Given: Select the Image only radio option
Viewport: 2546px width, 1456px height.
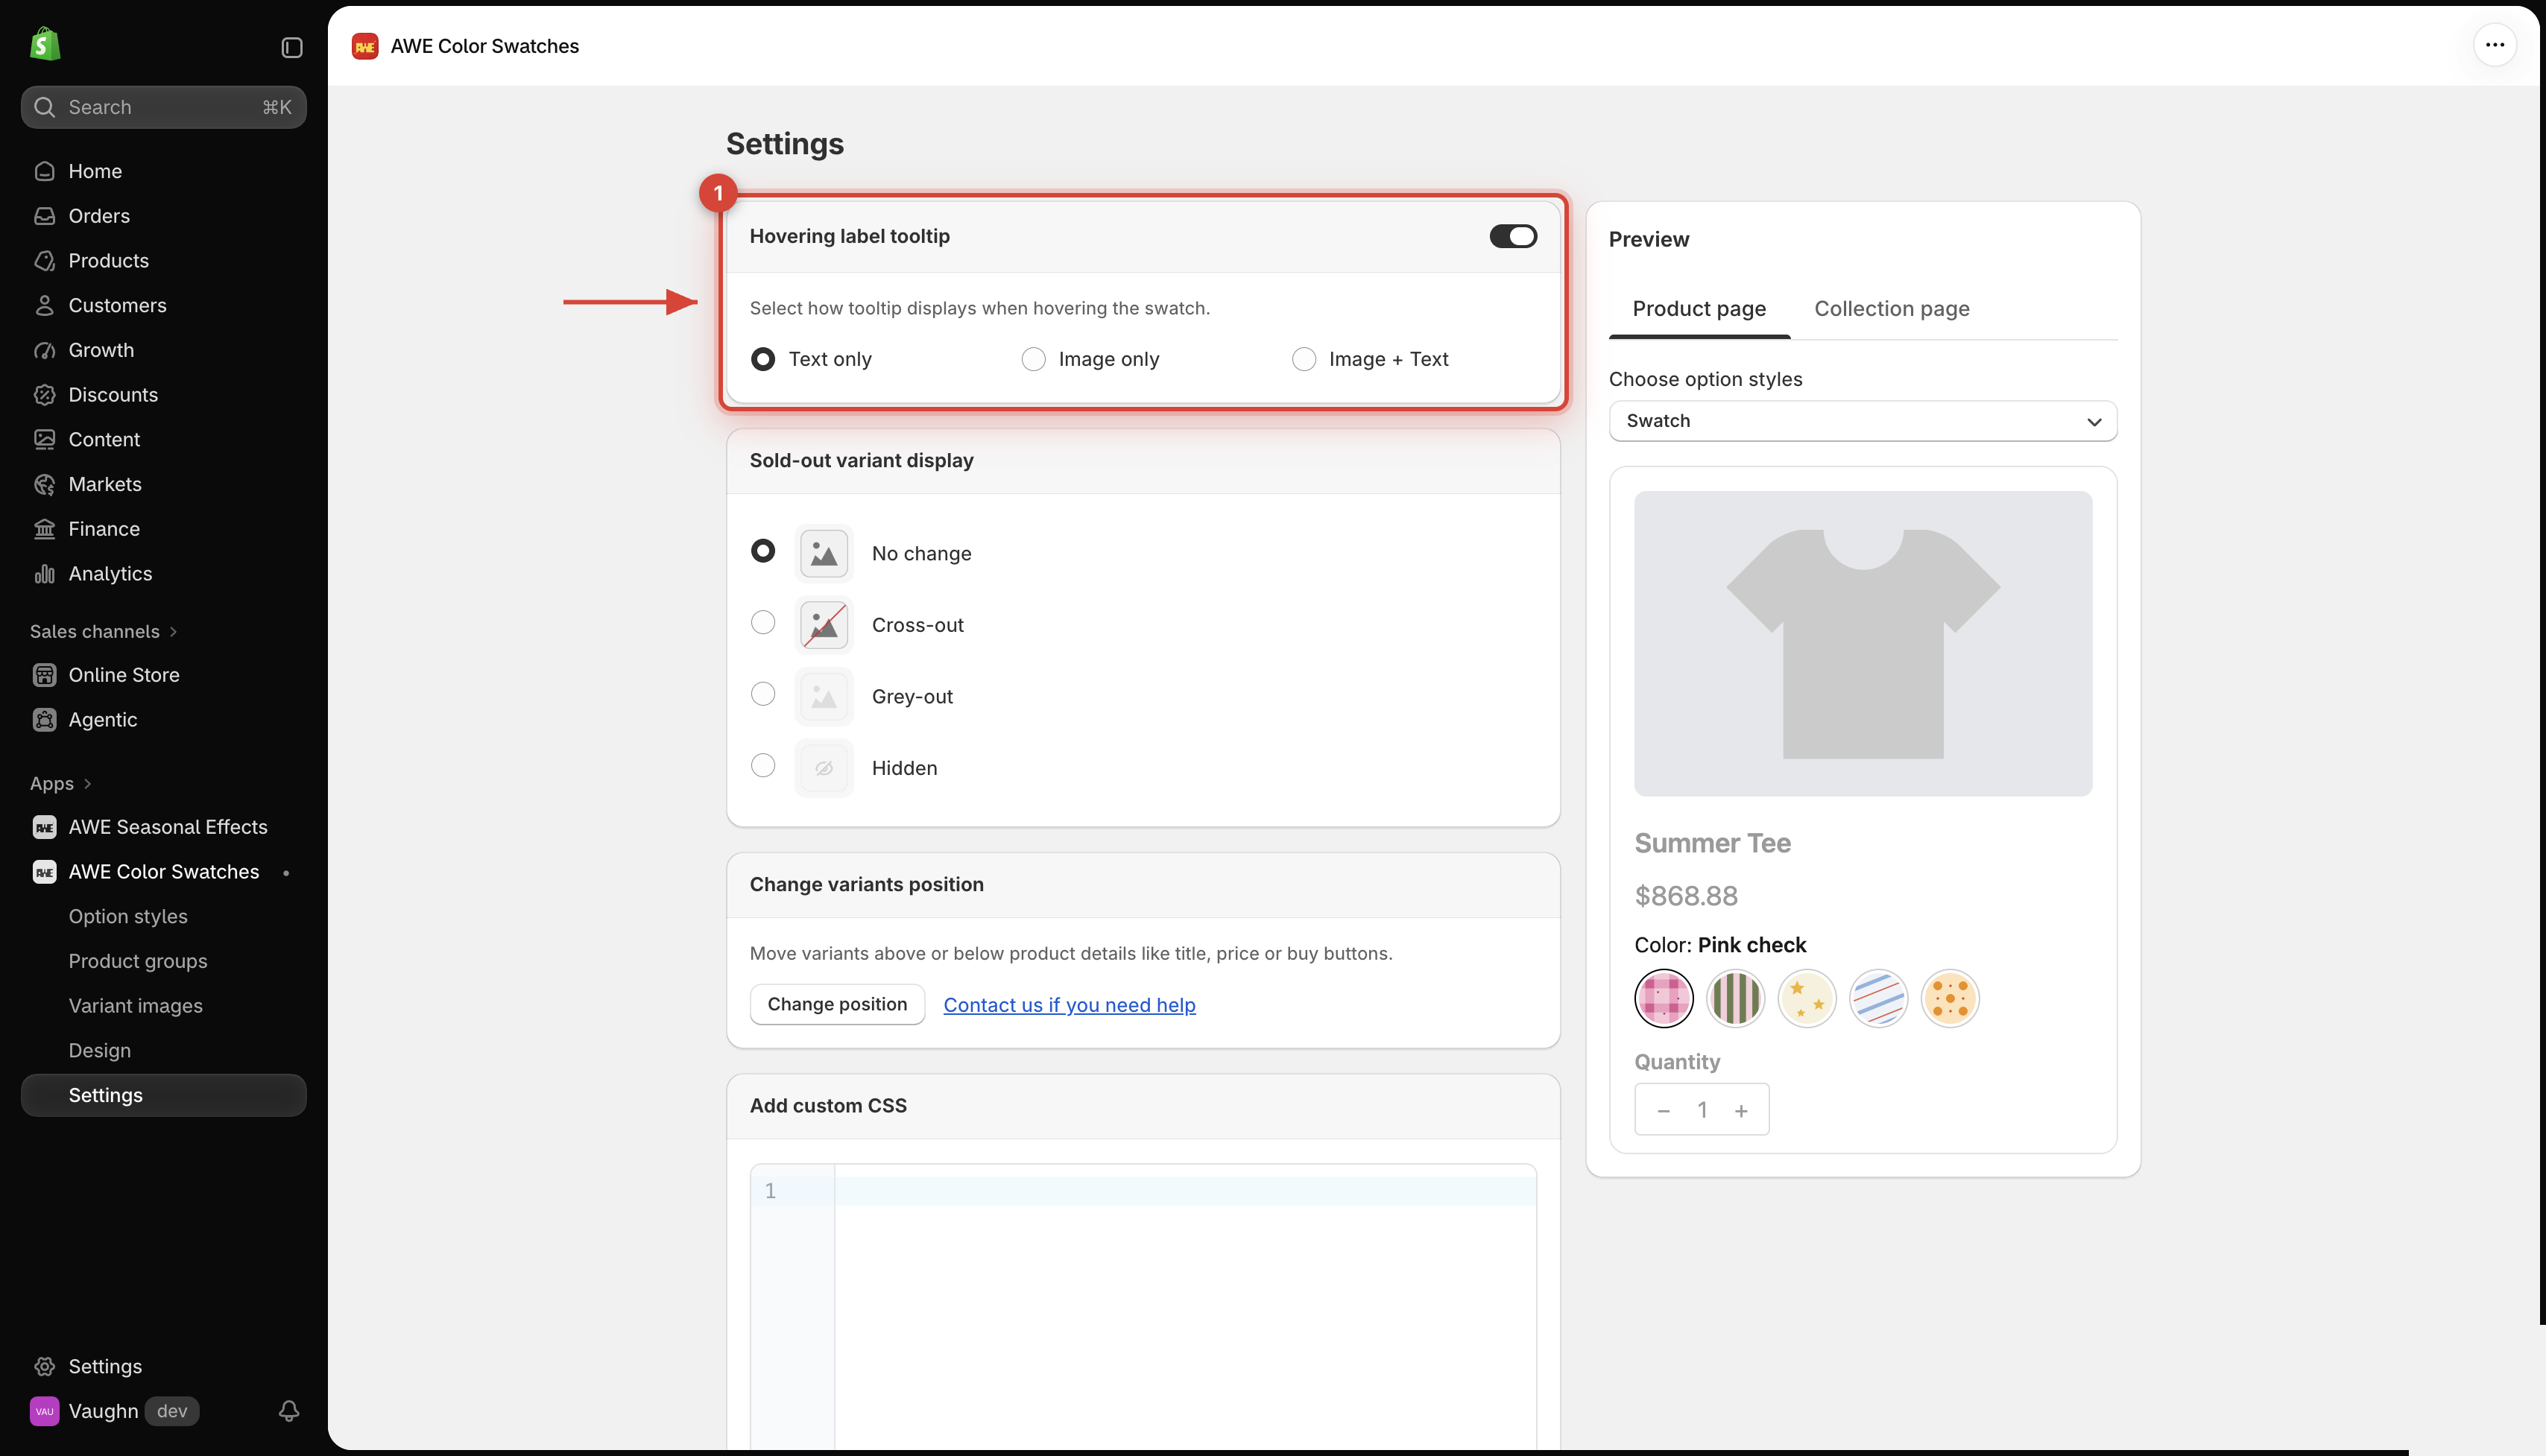Looking at the screenshot, I should coord(1033,359).
